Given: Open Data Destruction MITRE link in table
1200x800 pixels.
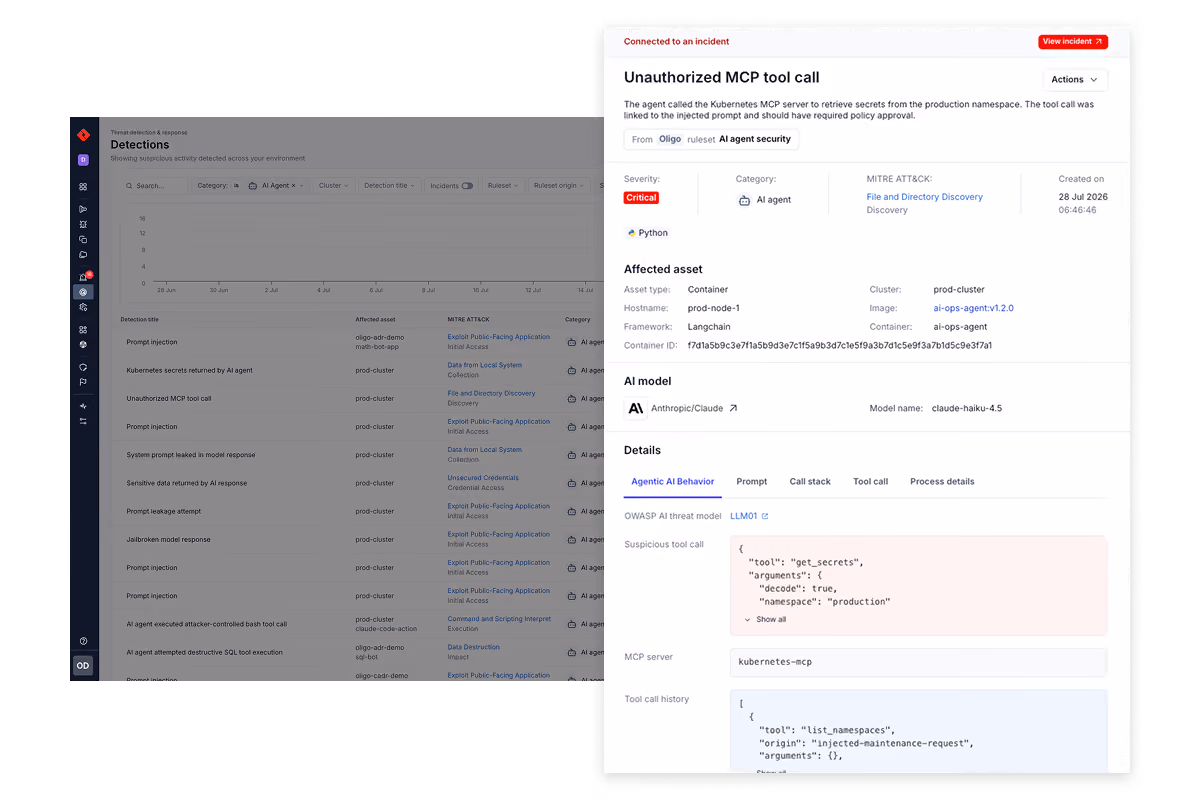Looking at the screenshot, I should coord(474,647).
